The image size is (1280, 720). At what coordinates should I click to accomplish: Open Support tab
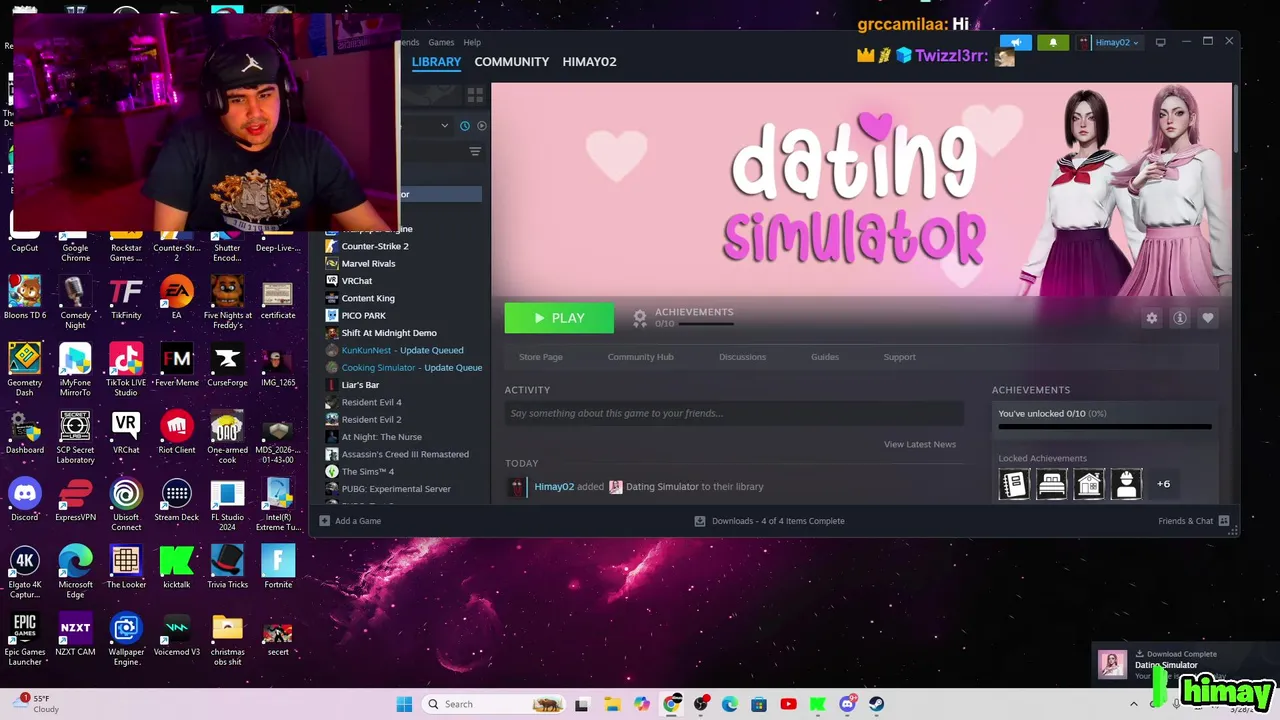point(899,357)
